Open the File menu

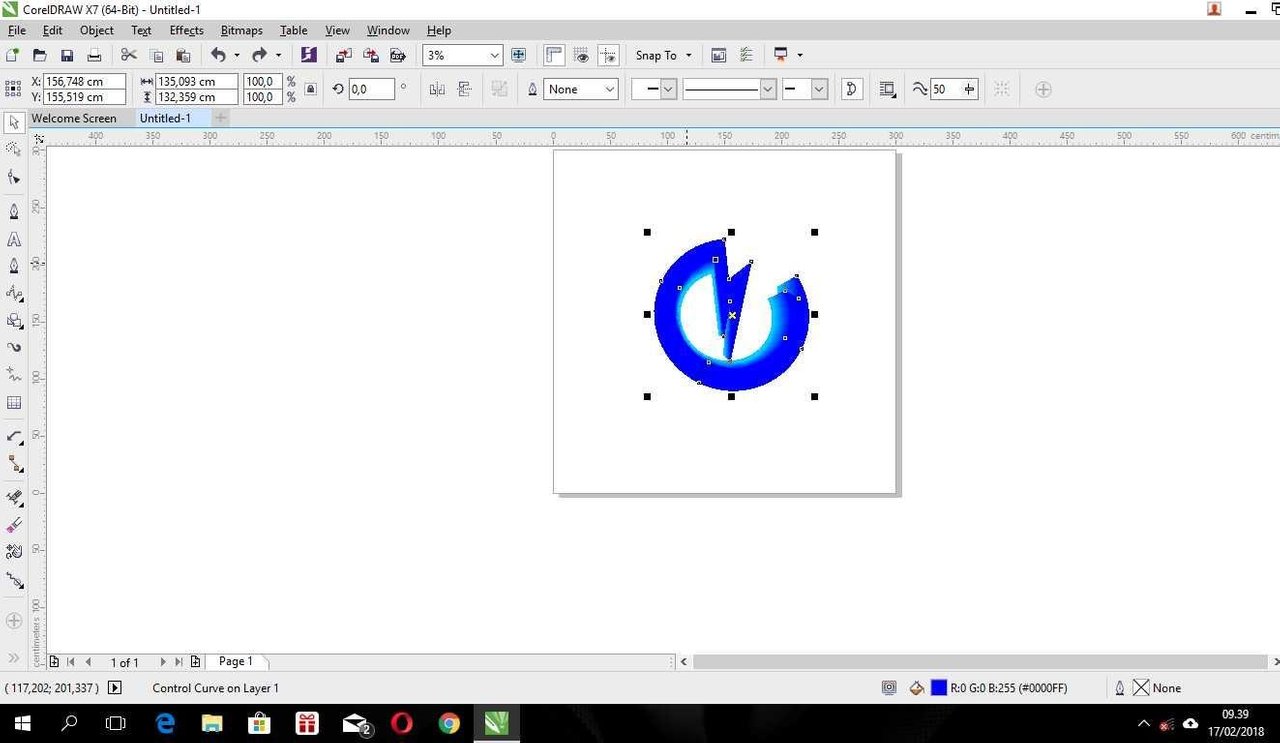16,30
